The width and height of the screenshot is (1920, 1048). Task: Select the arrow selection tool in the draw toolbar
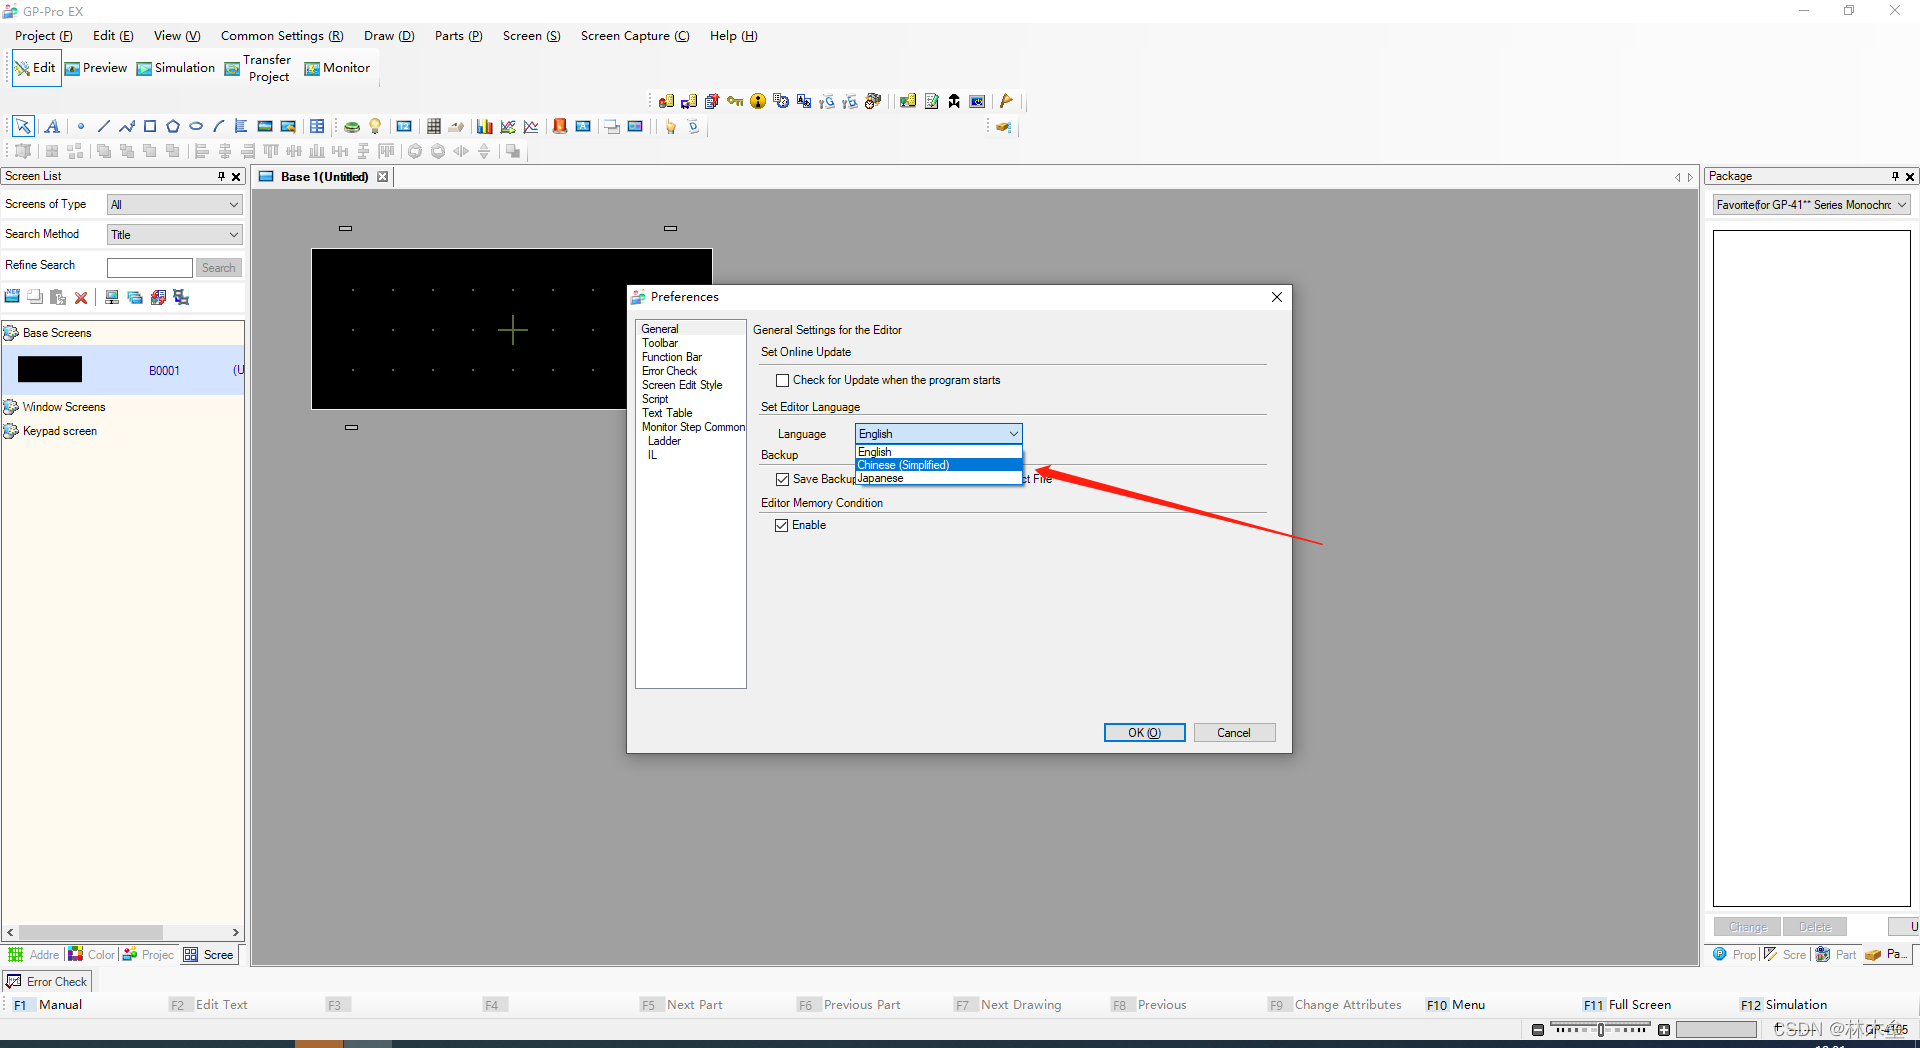pyautogui.click(x=23, y=126)
